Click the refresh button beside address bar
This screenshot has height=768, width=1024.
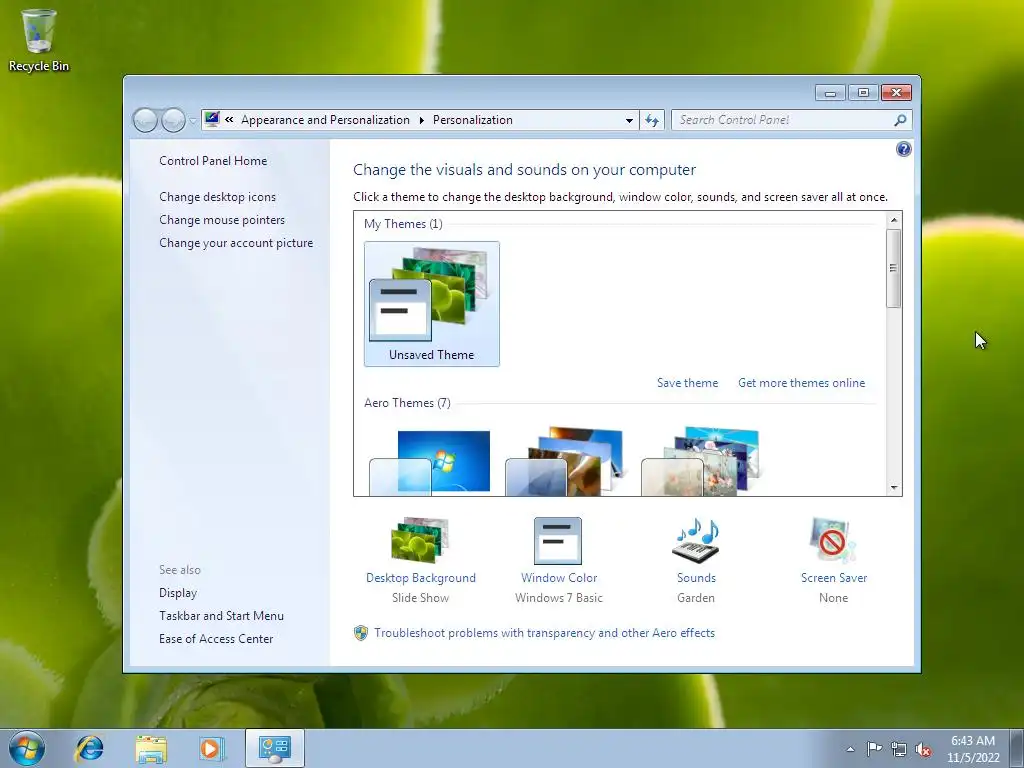point(652,120)
